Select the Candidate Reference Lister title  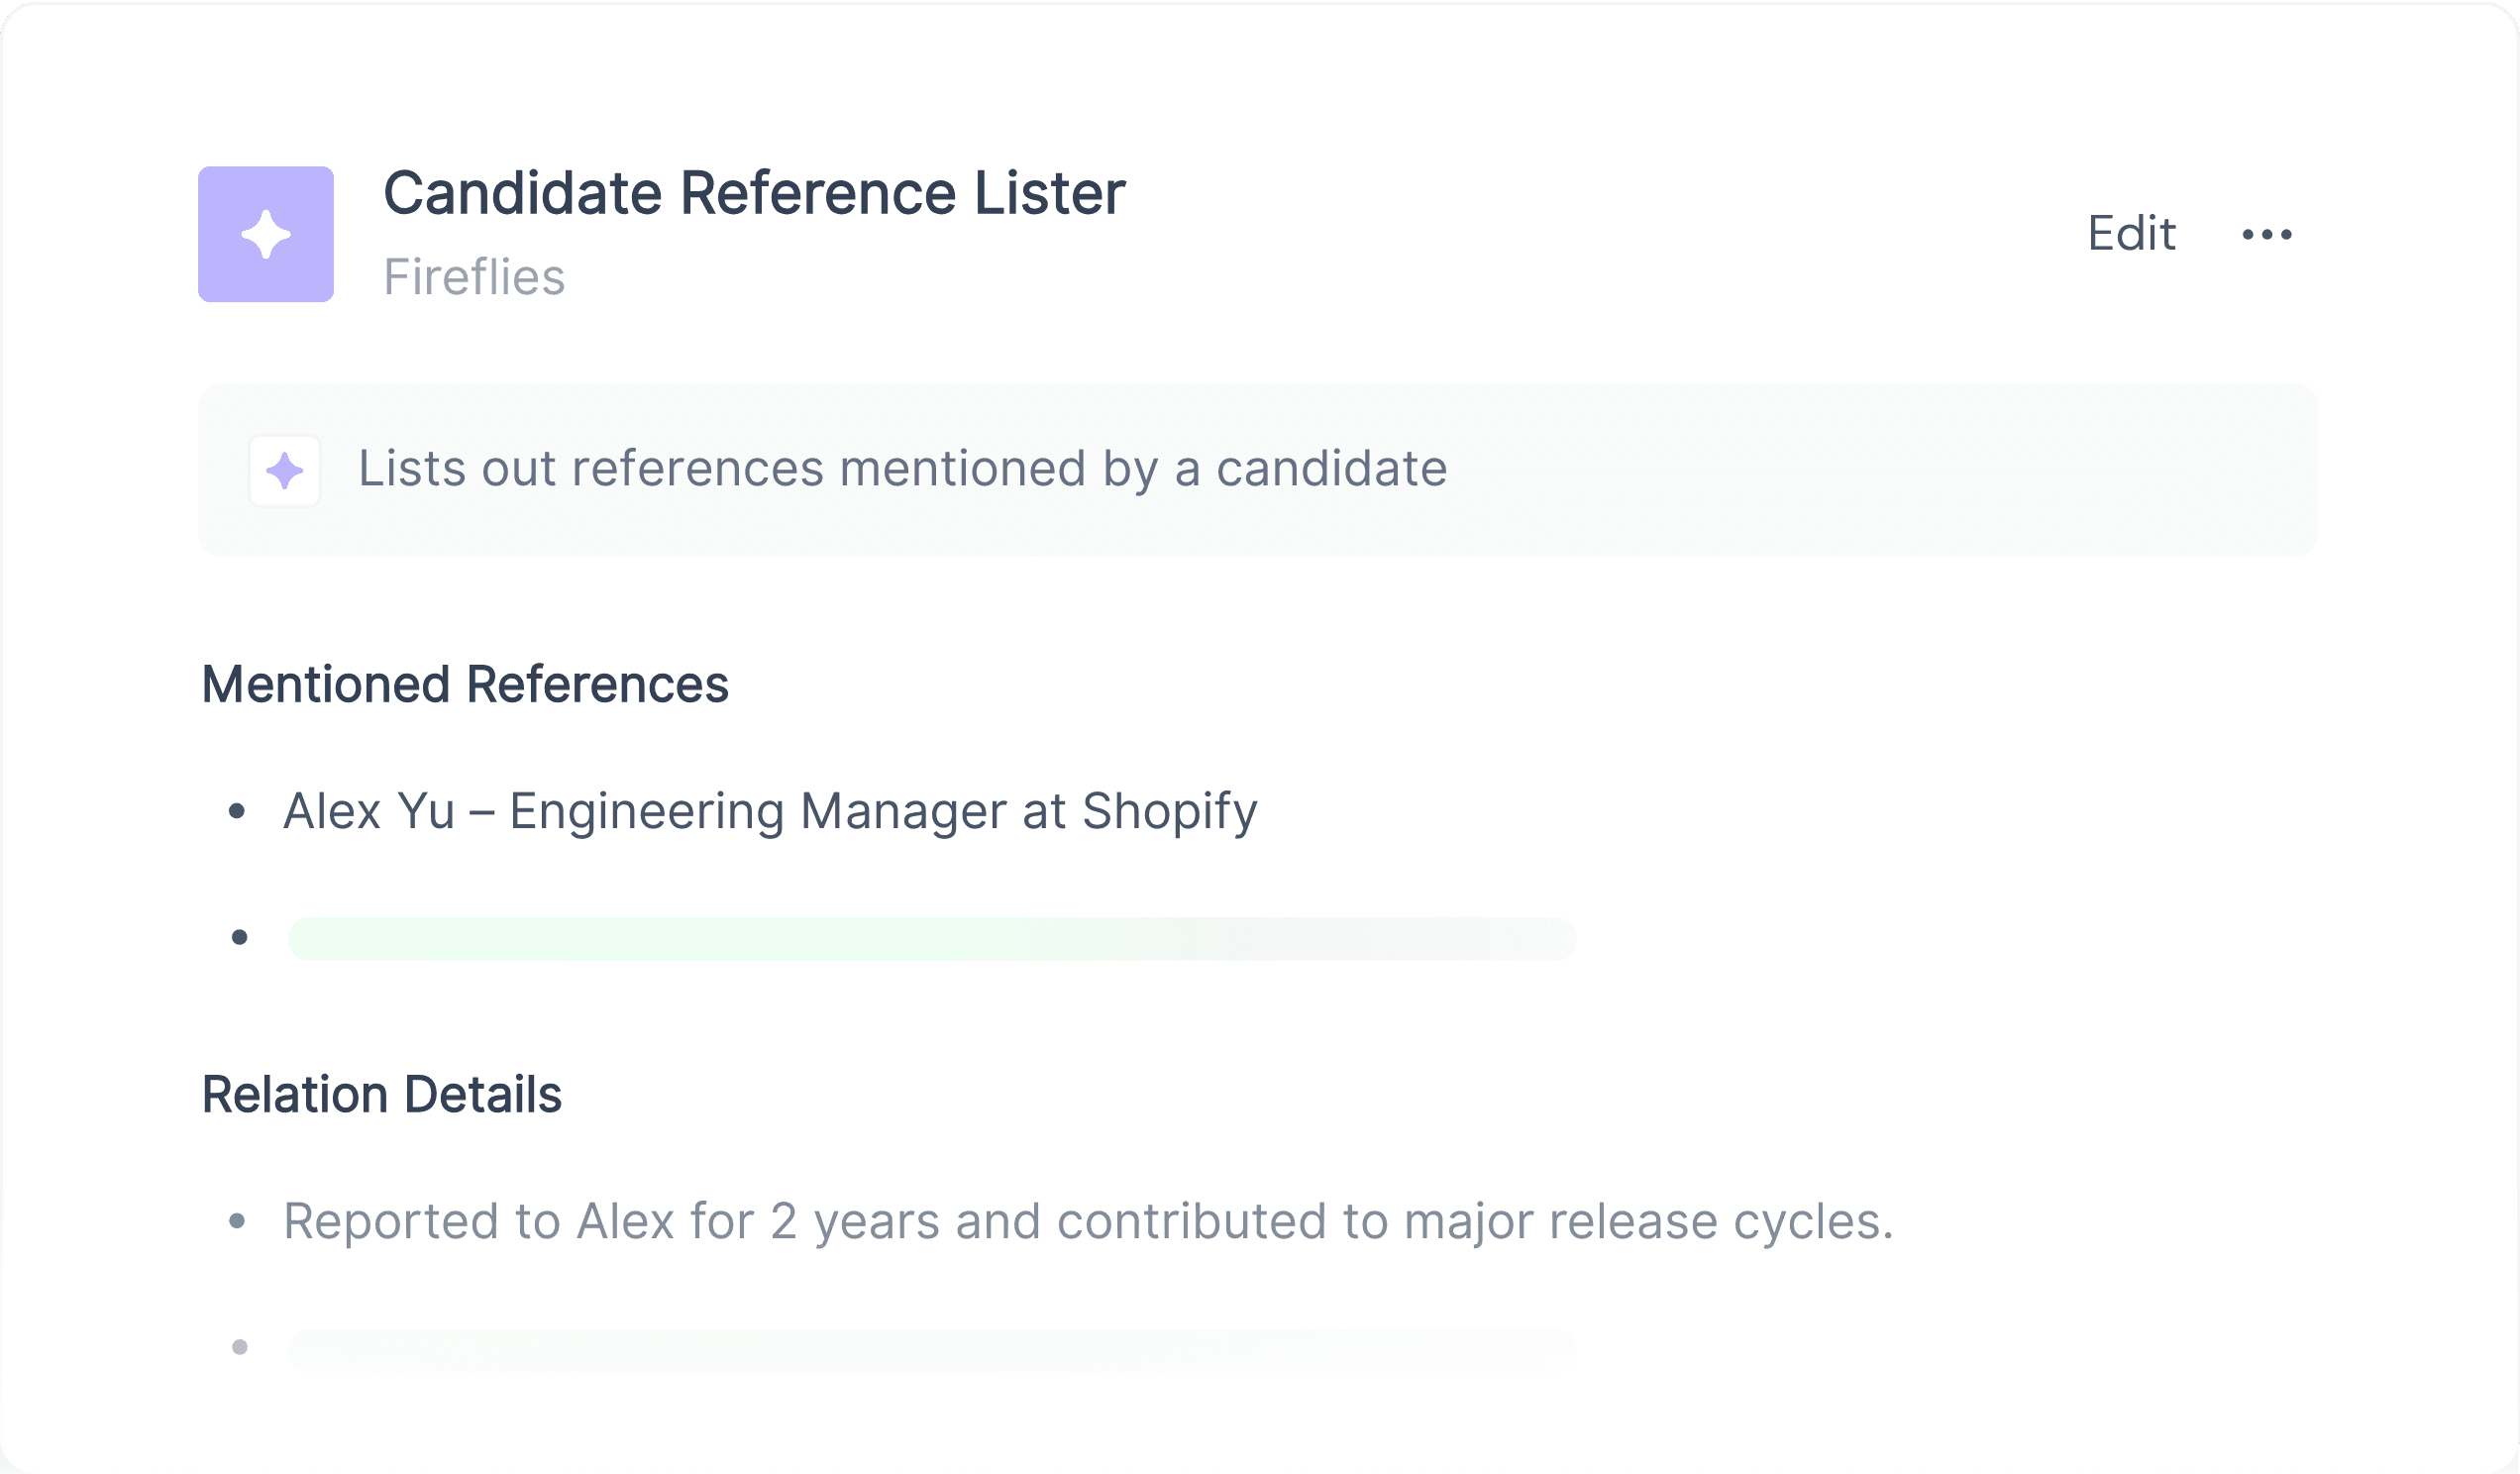(x=754, y=192)
